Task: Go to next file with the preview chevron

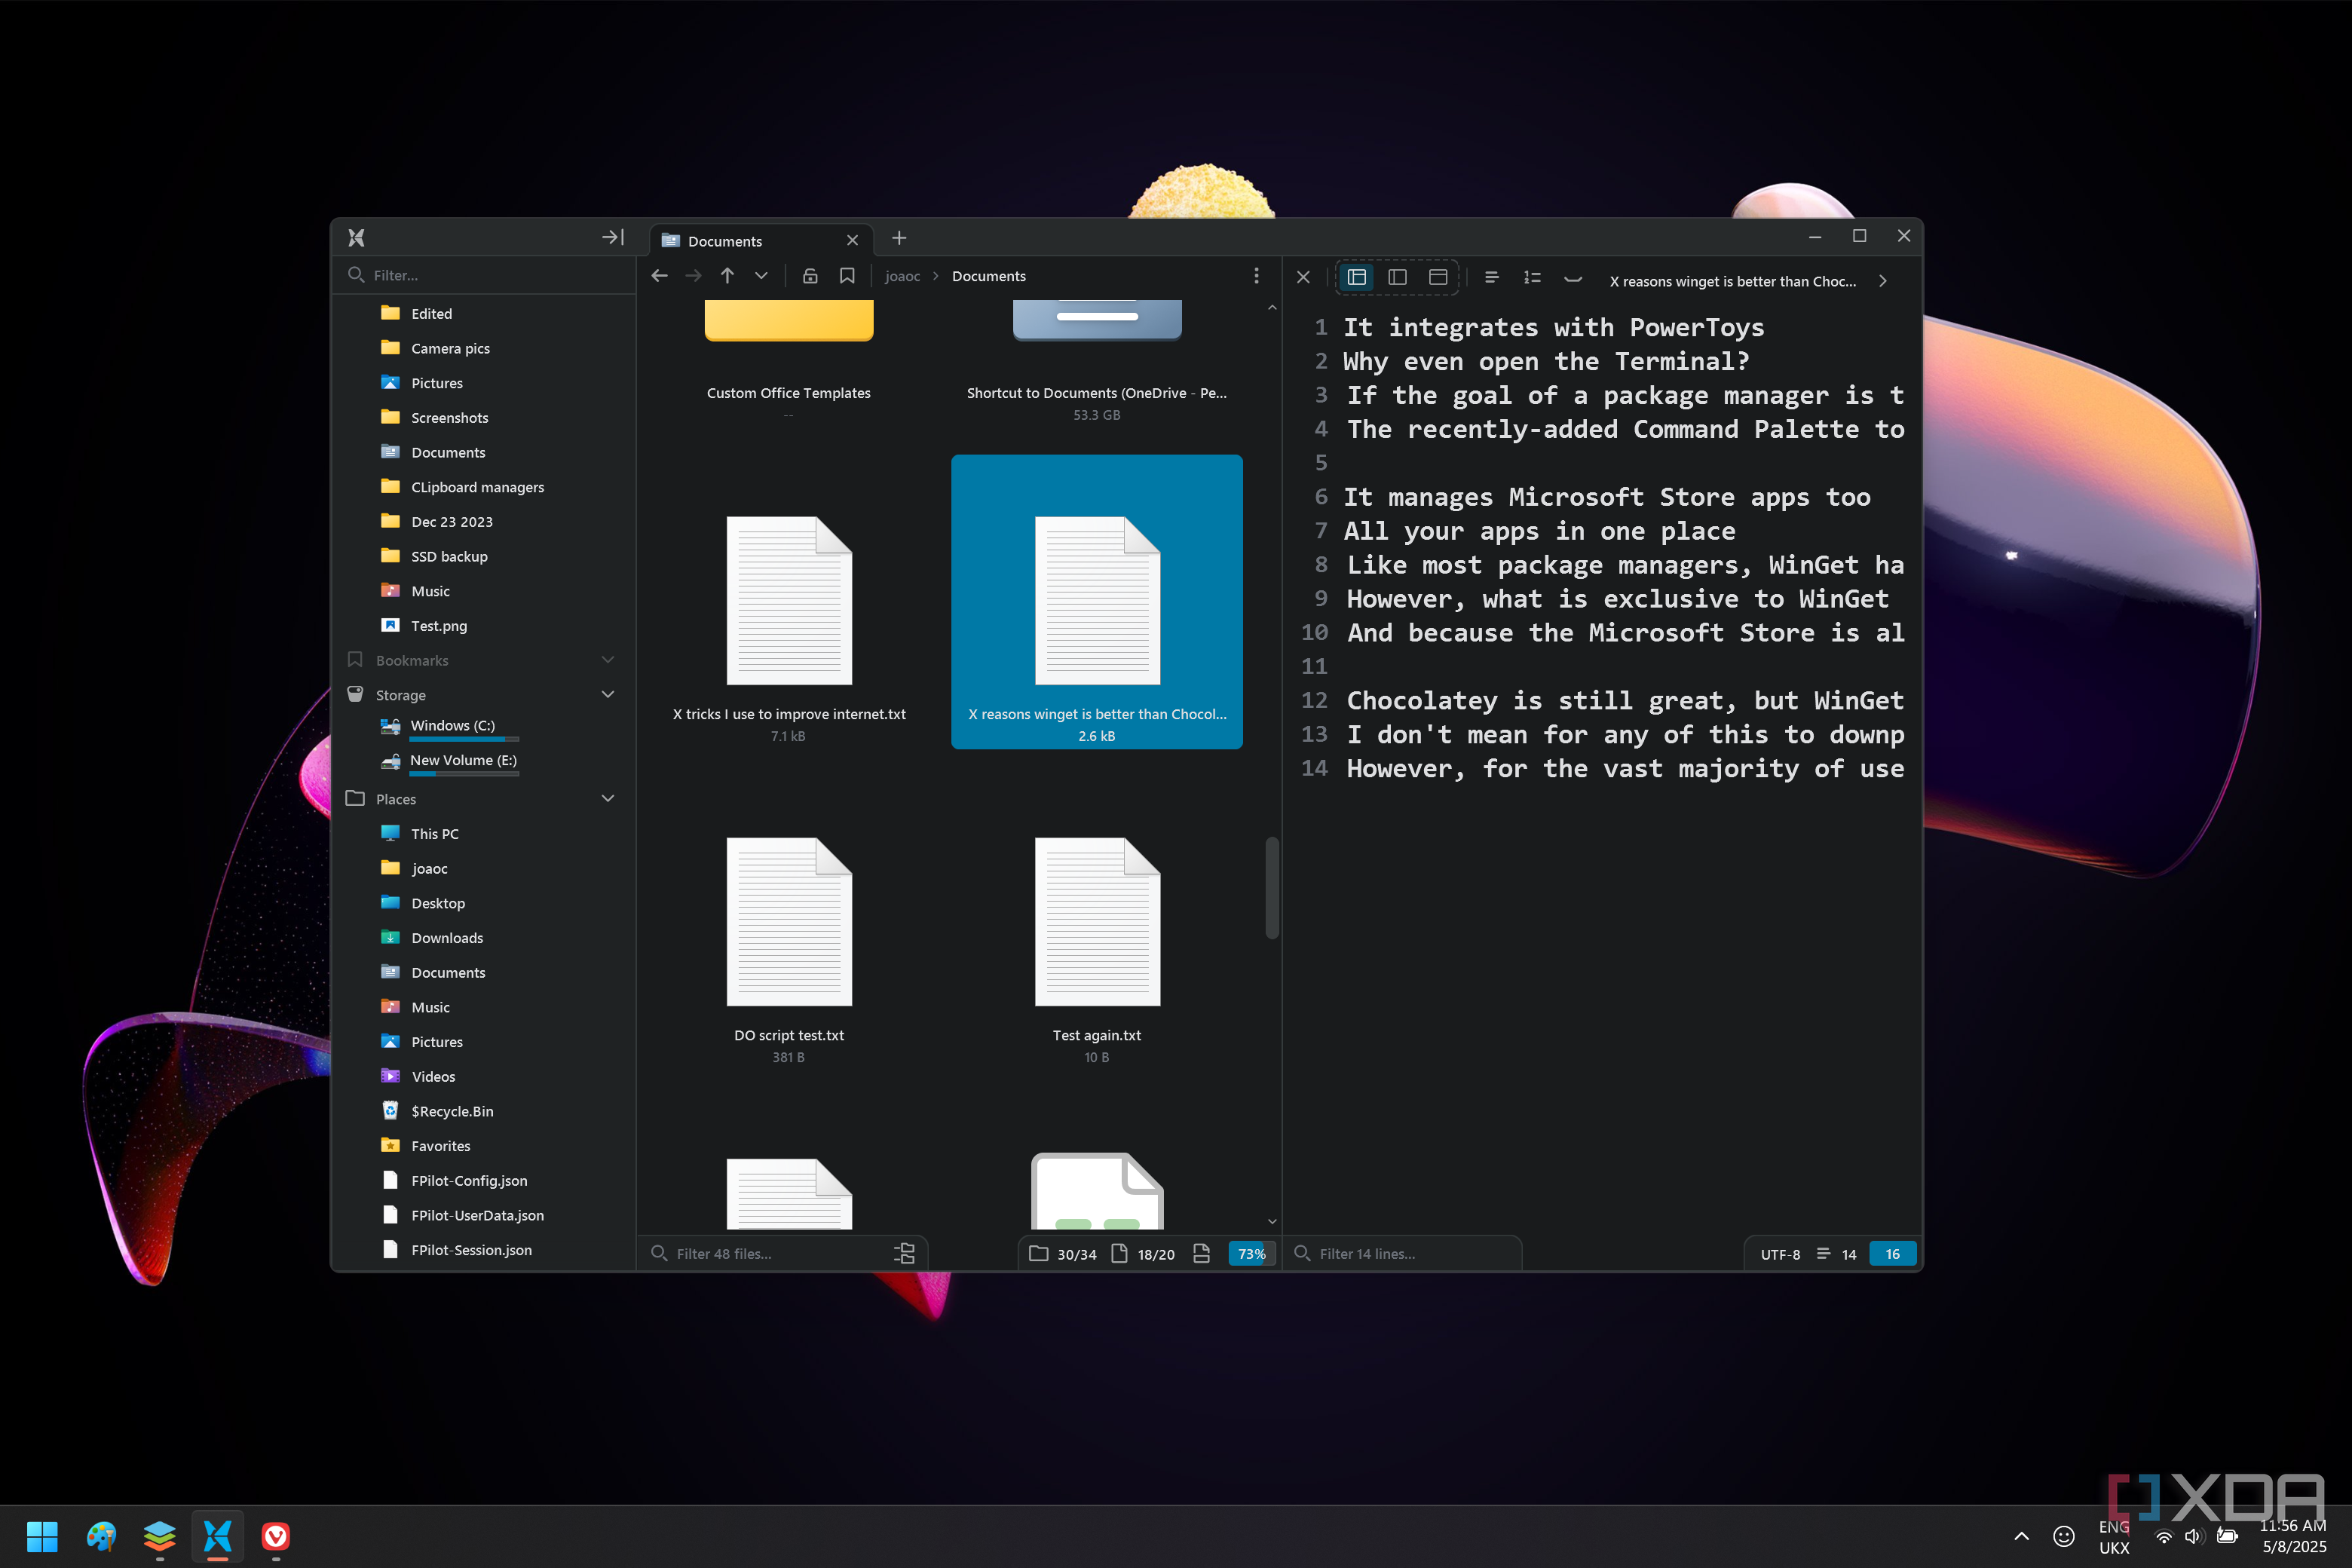Action: coord(1883,281)
